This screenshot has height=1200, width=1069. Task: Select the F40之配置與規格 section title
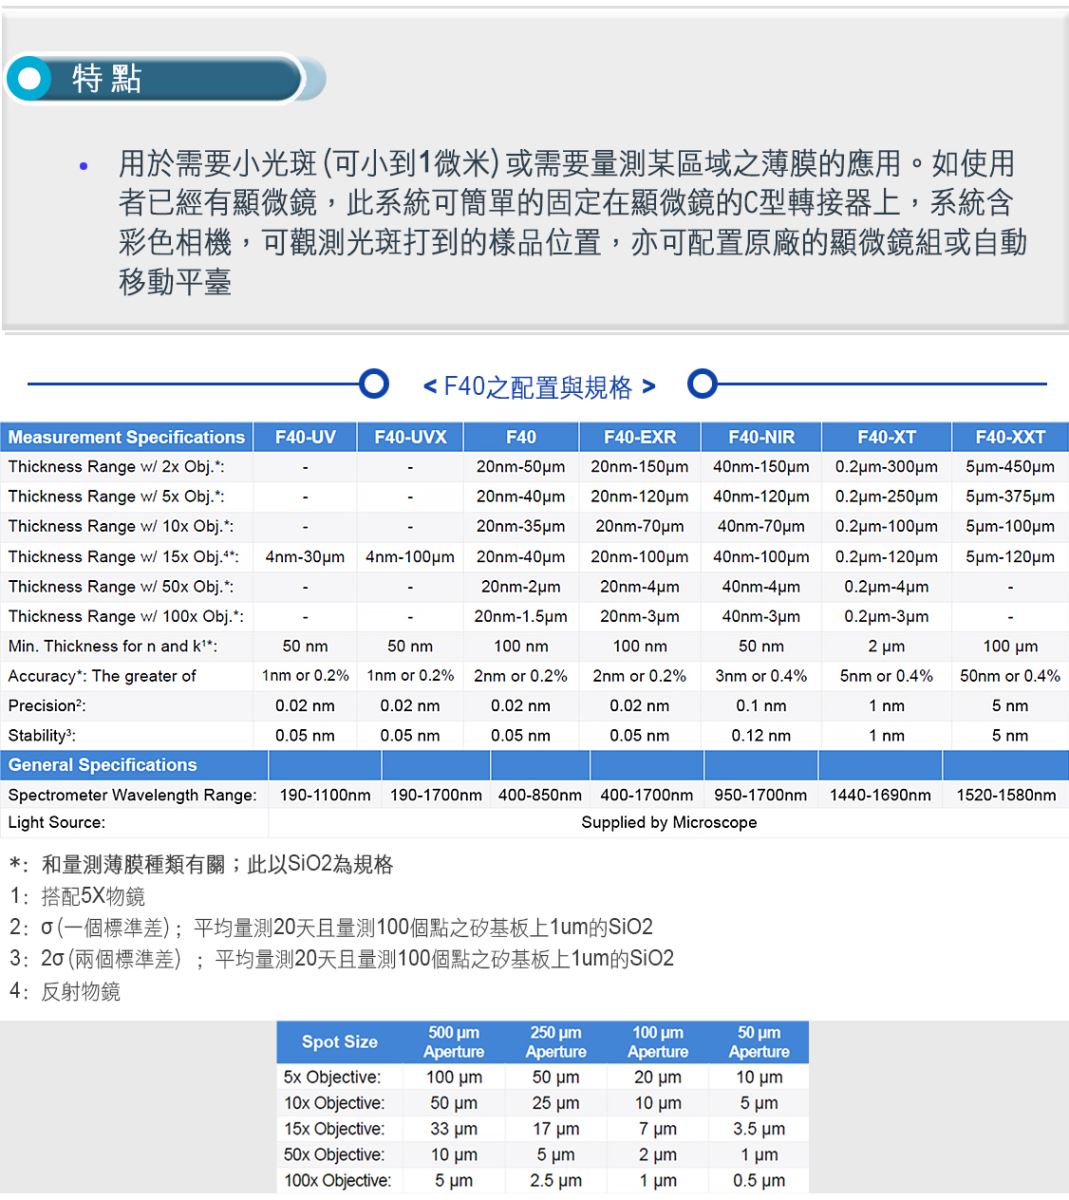point(540,386)
